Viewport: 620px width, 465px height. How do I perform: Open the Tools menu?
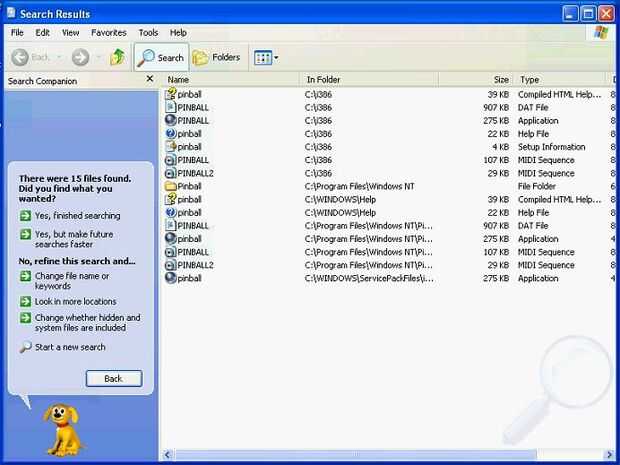tap(148, 33)
